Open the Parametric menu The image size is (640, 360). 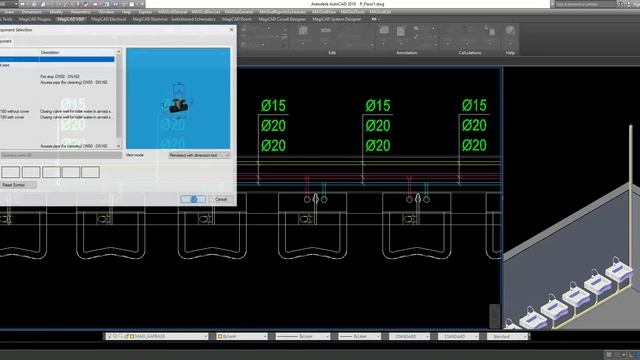coord(81,12)
